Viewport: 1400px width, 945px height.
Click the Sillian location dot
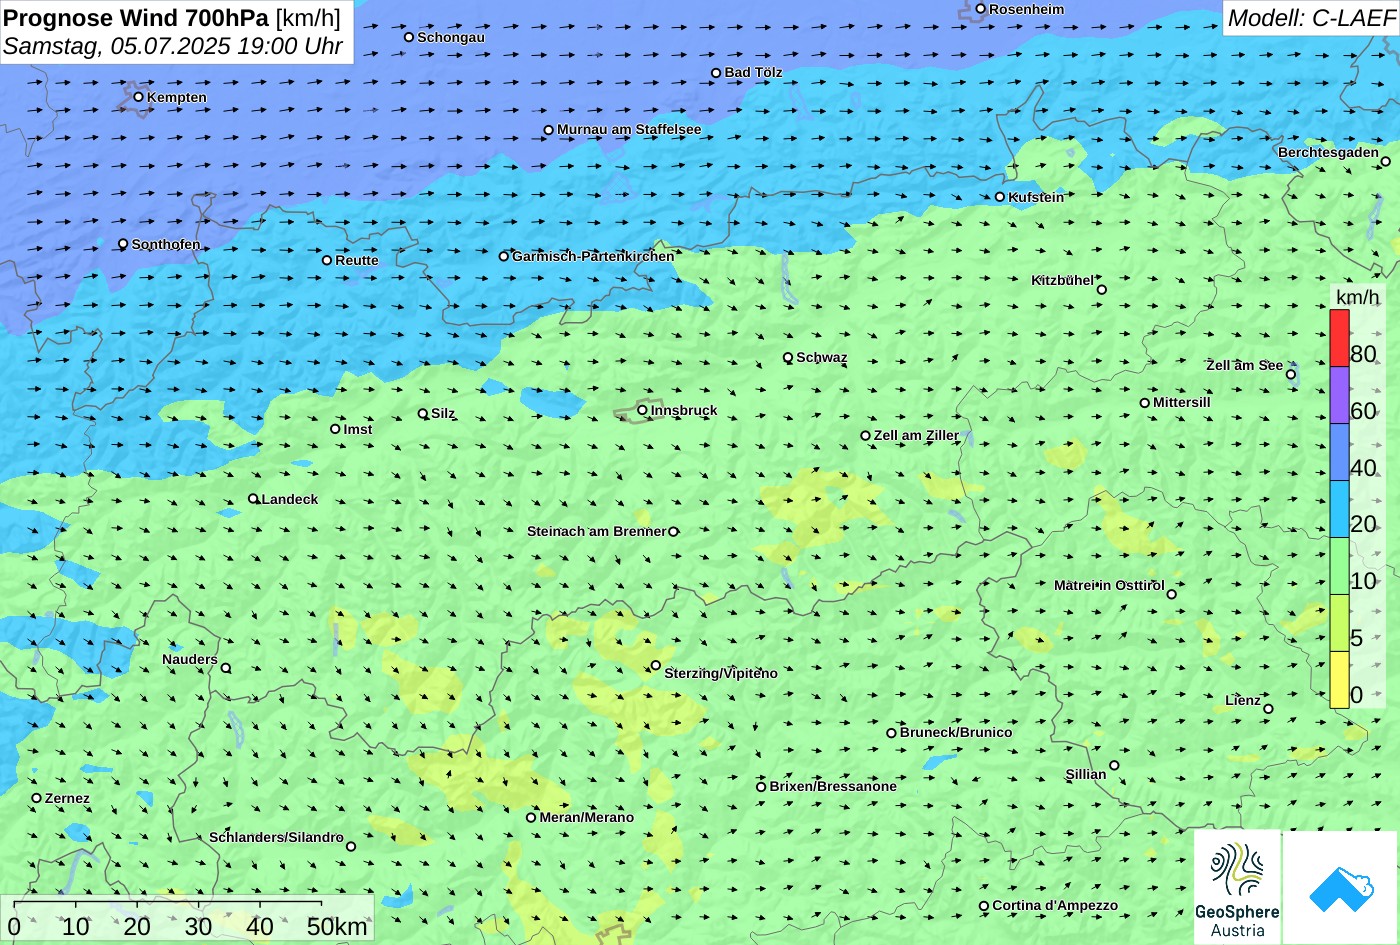tap(1114, 766)
